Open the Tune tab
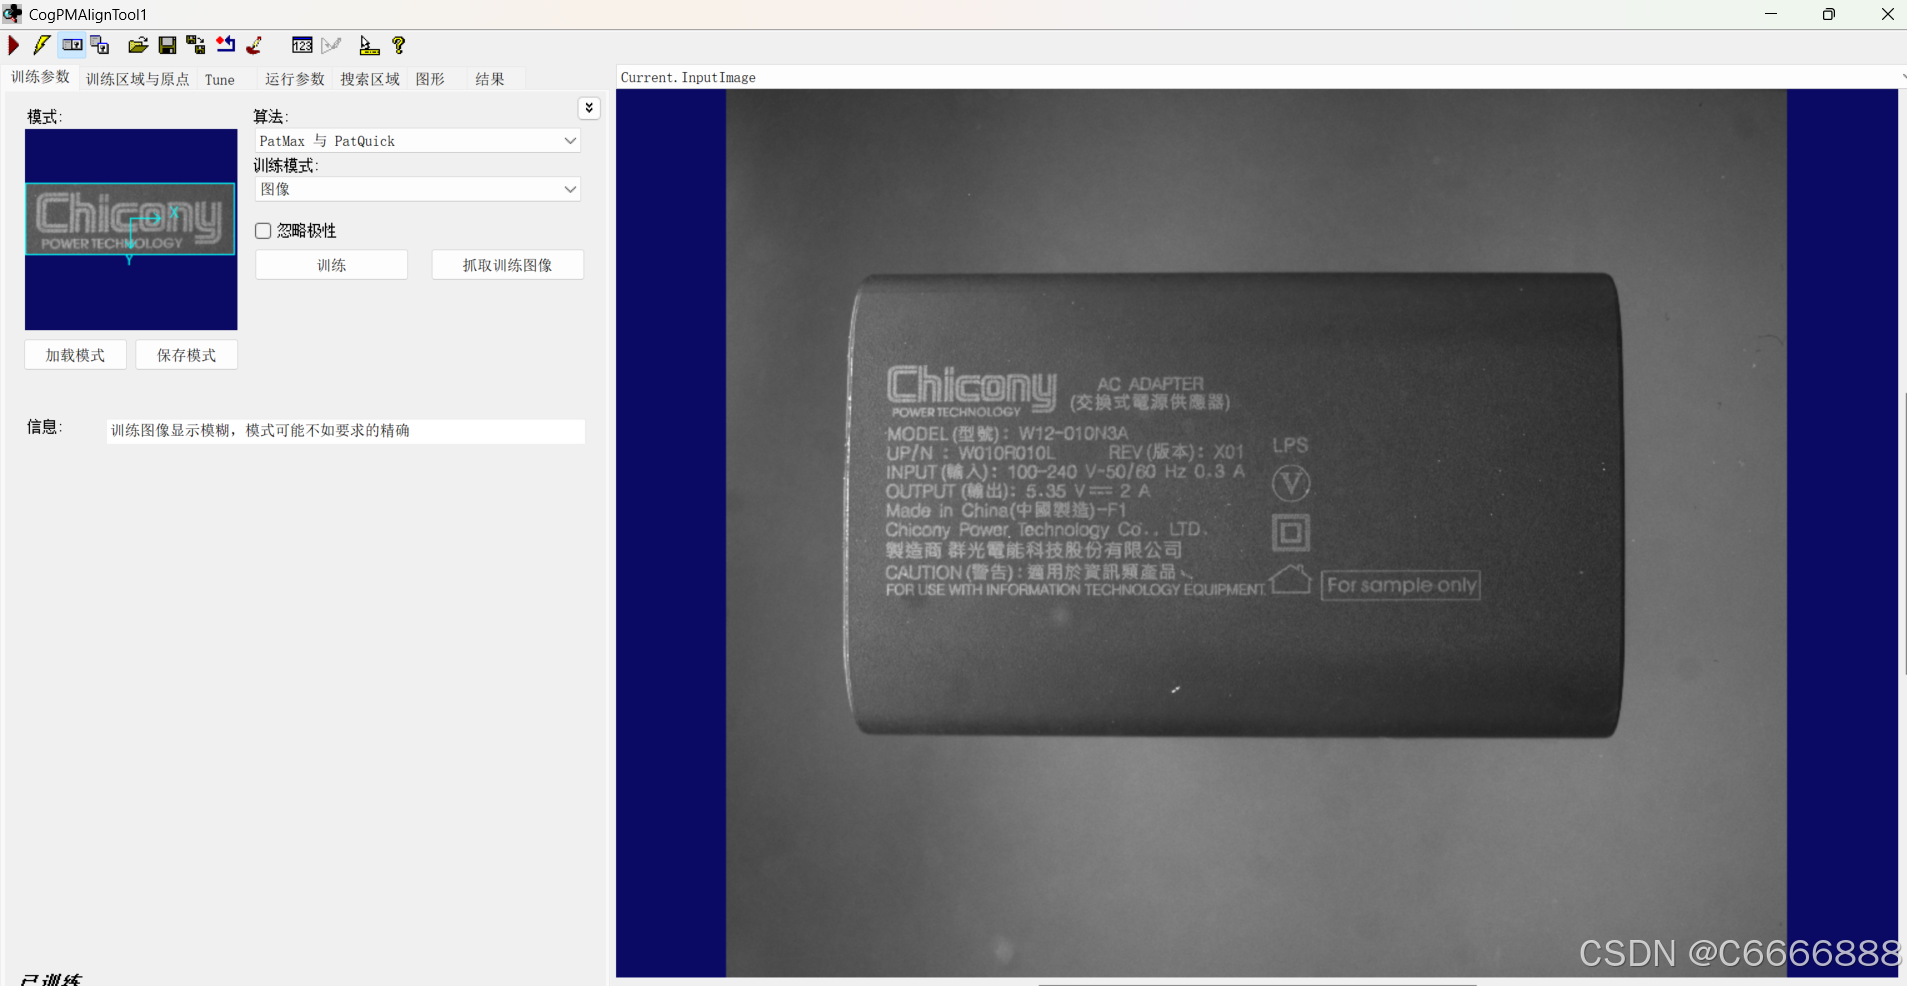This screenshot has height=986, width=1907. coord(220,79)
